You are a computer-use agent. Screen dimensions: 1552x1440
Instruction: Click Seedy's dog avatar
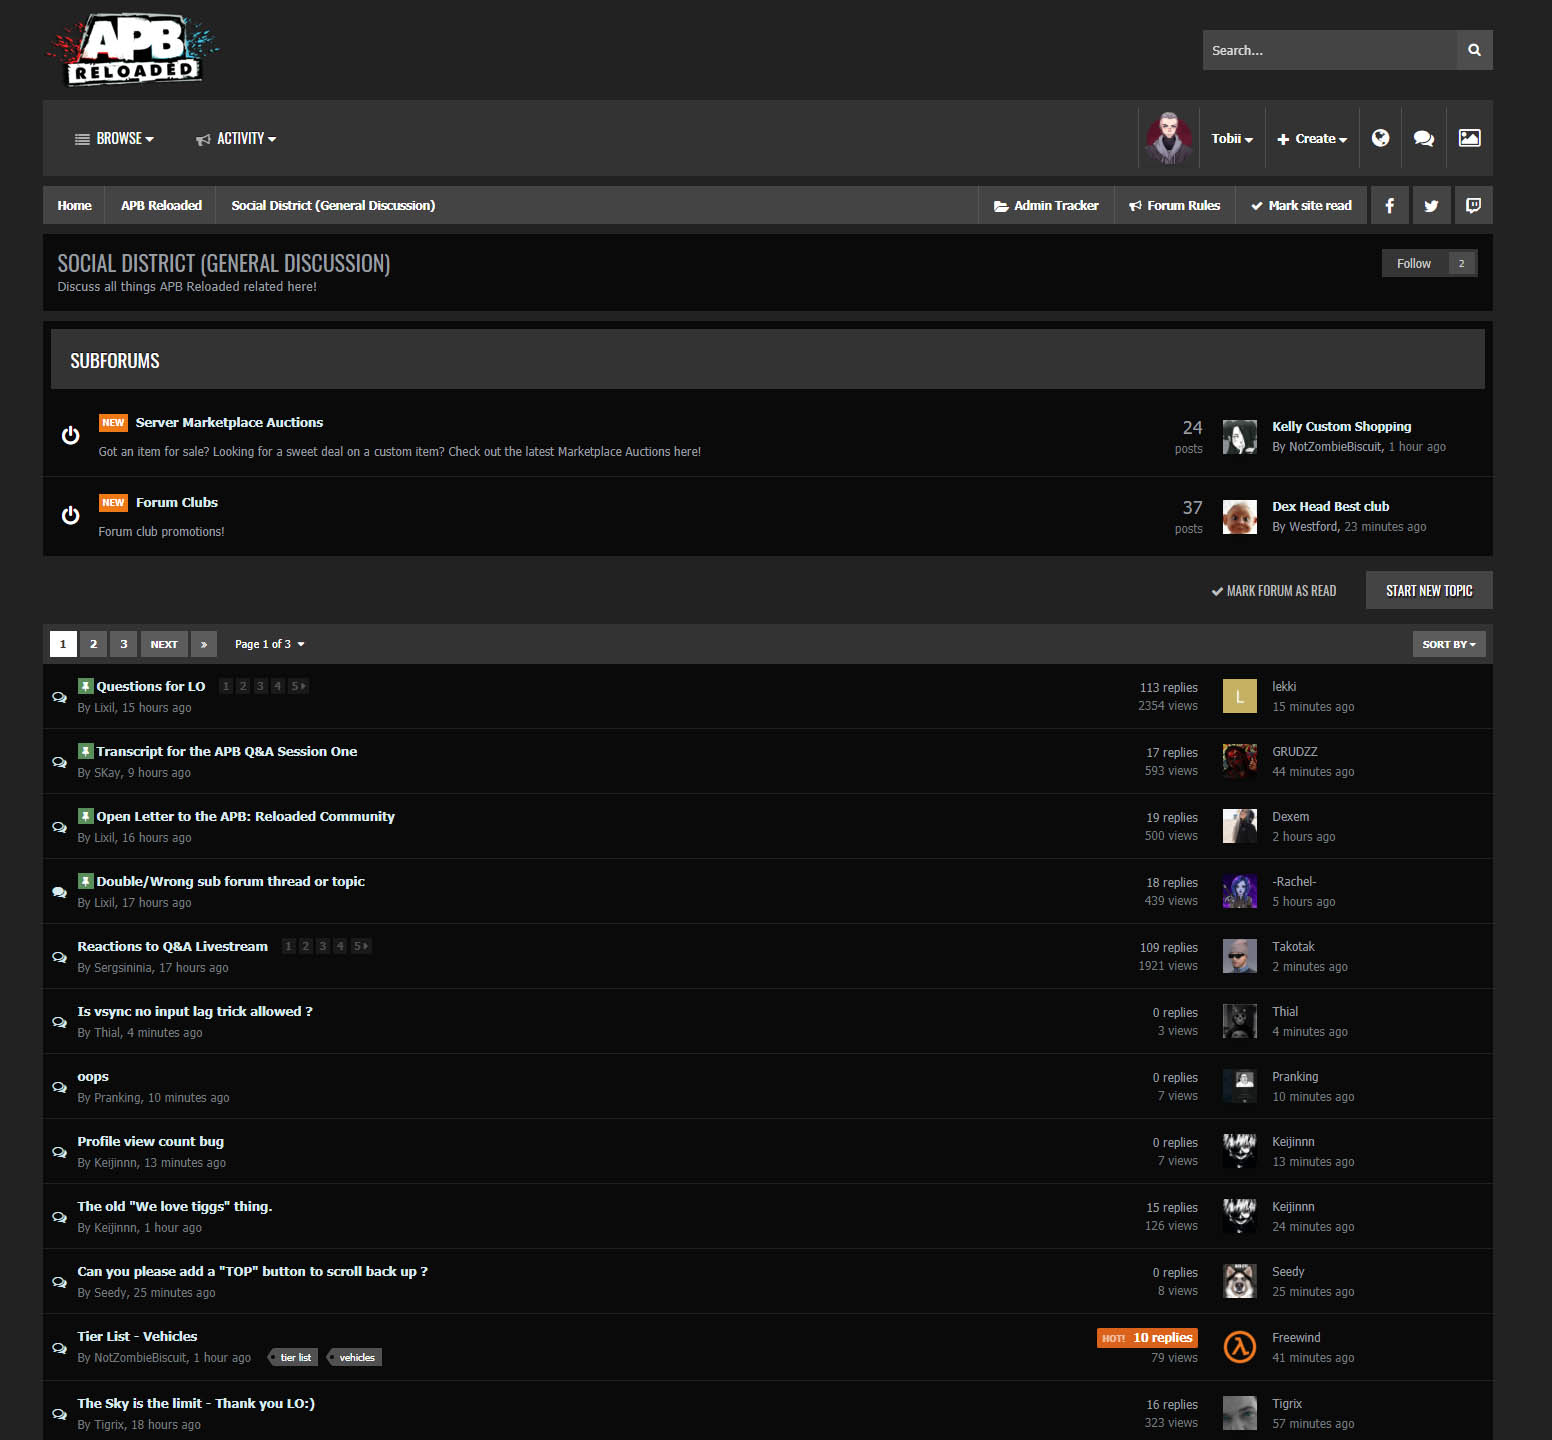pos(1240,1281)
